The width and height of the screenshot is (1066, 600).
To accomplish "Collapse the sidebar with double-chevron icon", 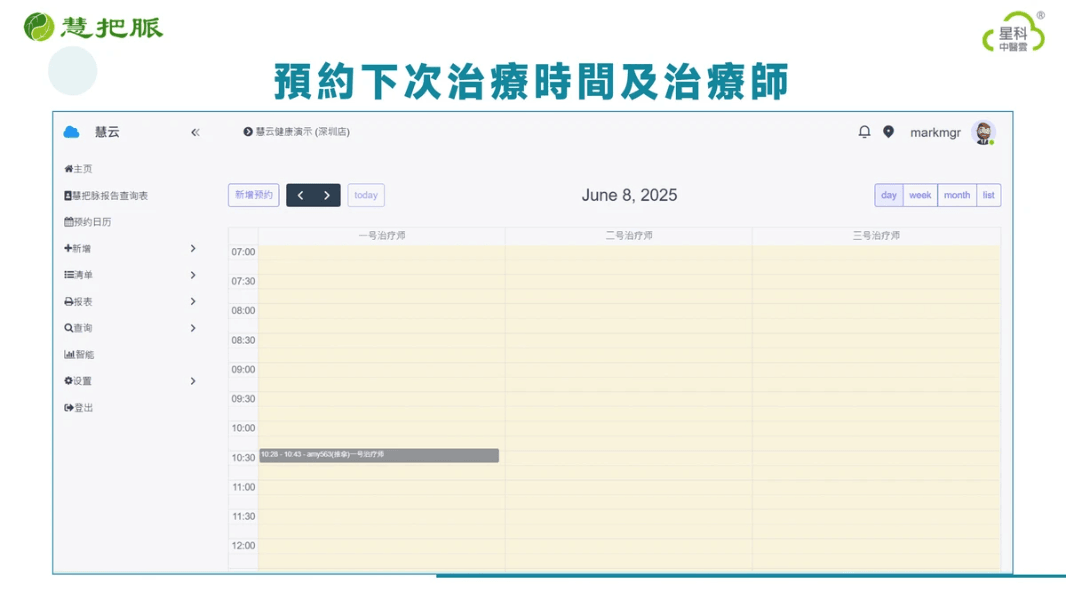I will coord(195,133).
